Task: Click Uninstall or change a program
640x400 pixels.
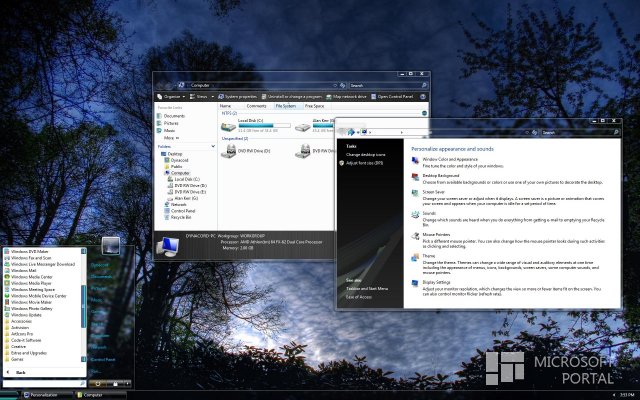Action: (292, 97)
